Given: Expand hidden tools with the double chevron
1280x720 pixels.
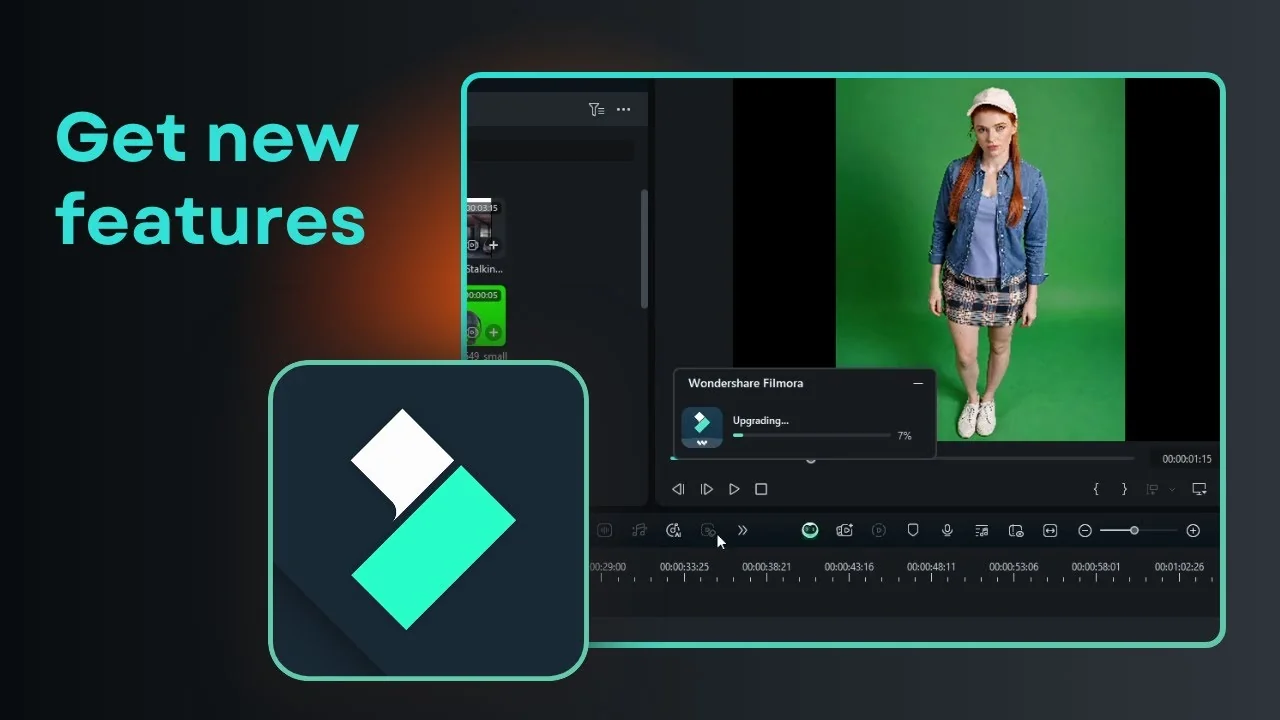Looking at the screenshot, I should pyautogui.click(x=743, y=530).
